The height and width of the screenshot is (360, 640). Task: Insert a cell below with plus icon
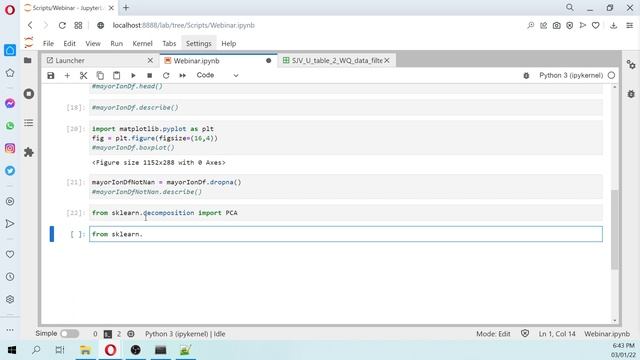[x=67, y=76]
